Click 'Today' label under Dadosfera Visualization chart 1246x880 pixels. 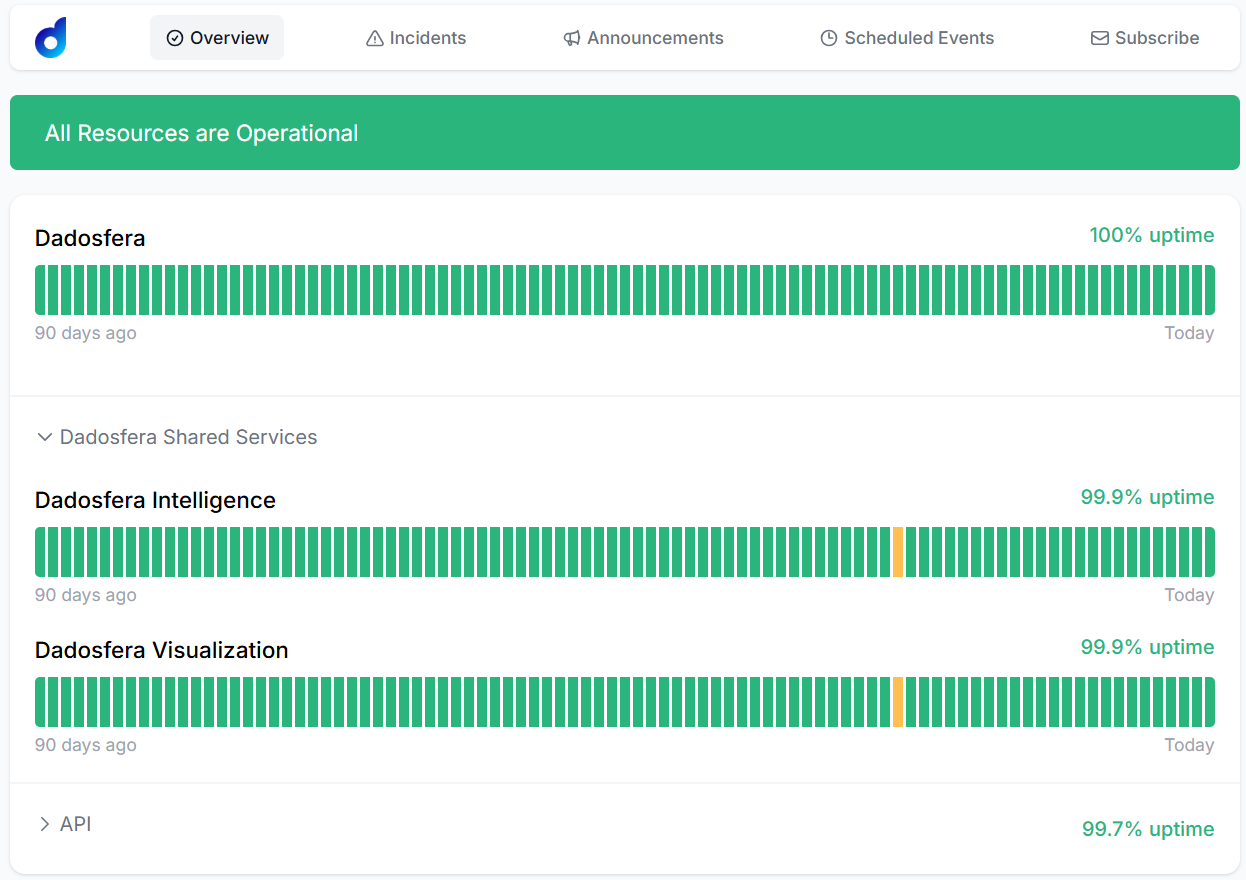[1189, 745]
